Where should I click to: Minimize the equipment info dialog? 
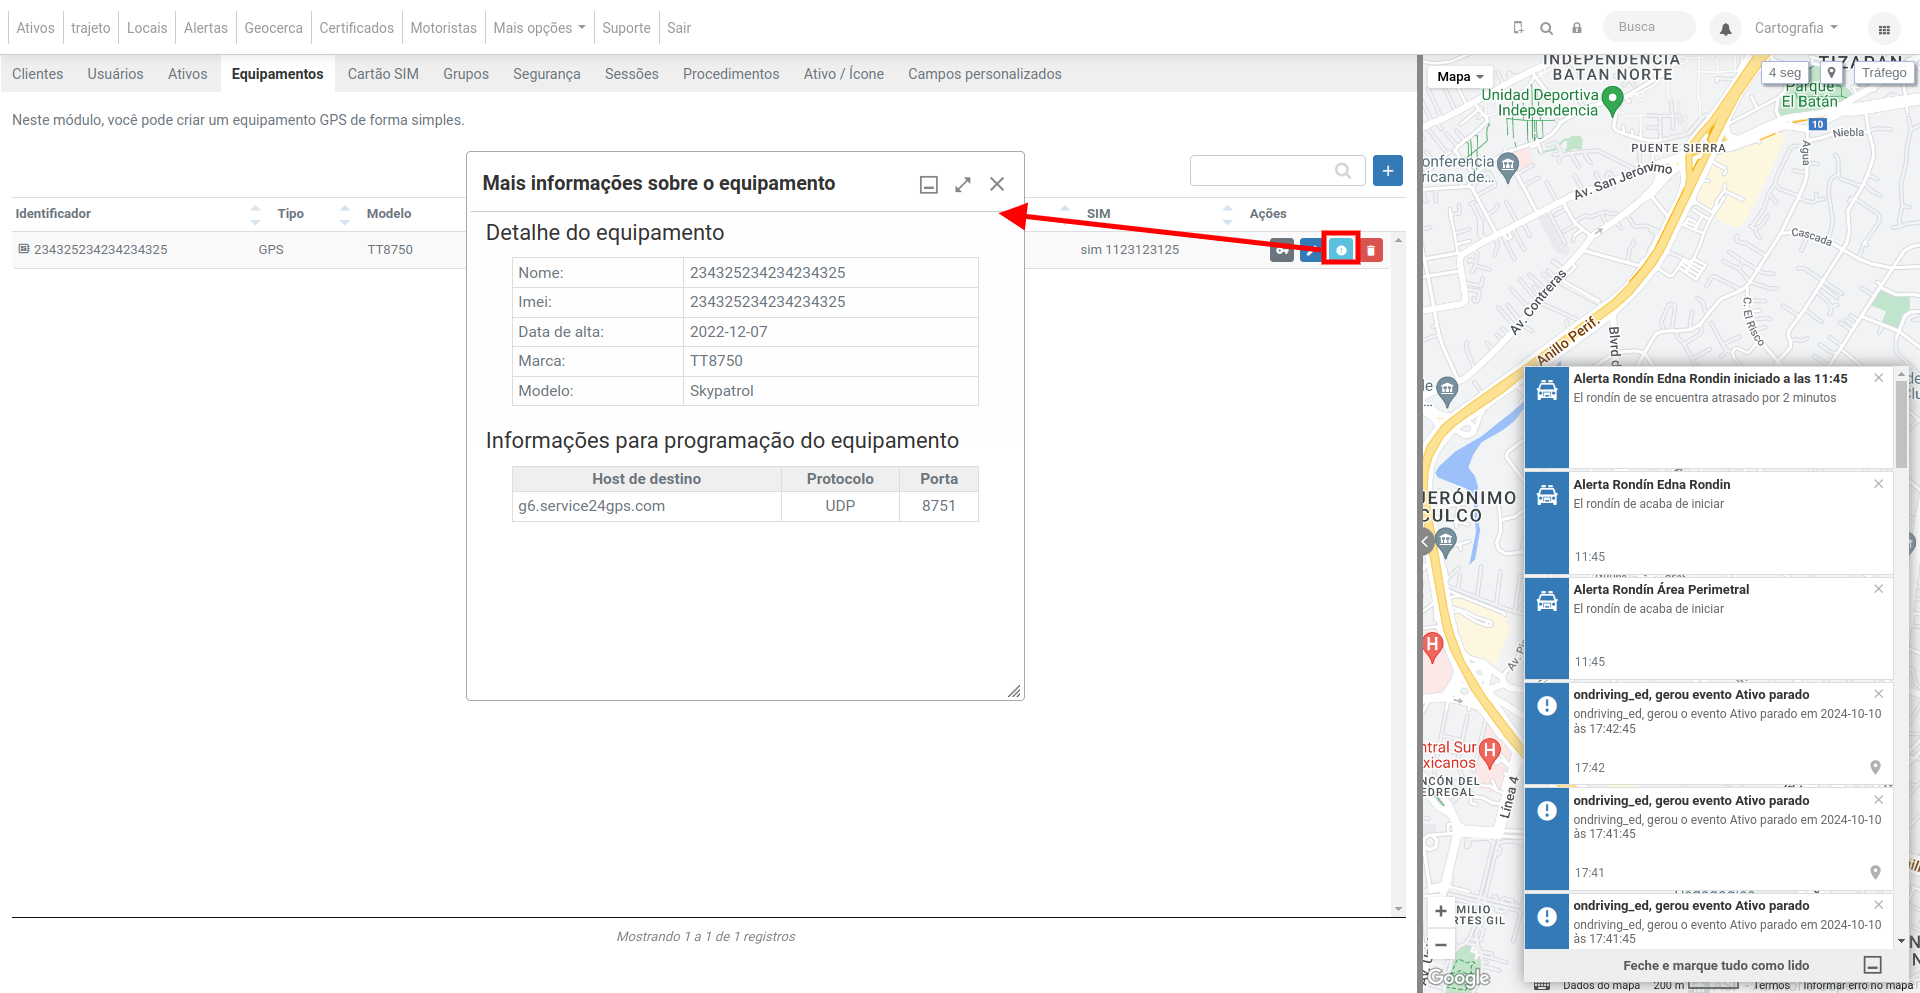click(929, 185)
